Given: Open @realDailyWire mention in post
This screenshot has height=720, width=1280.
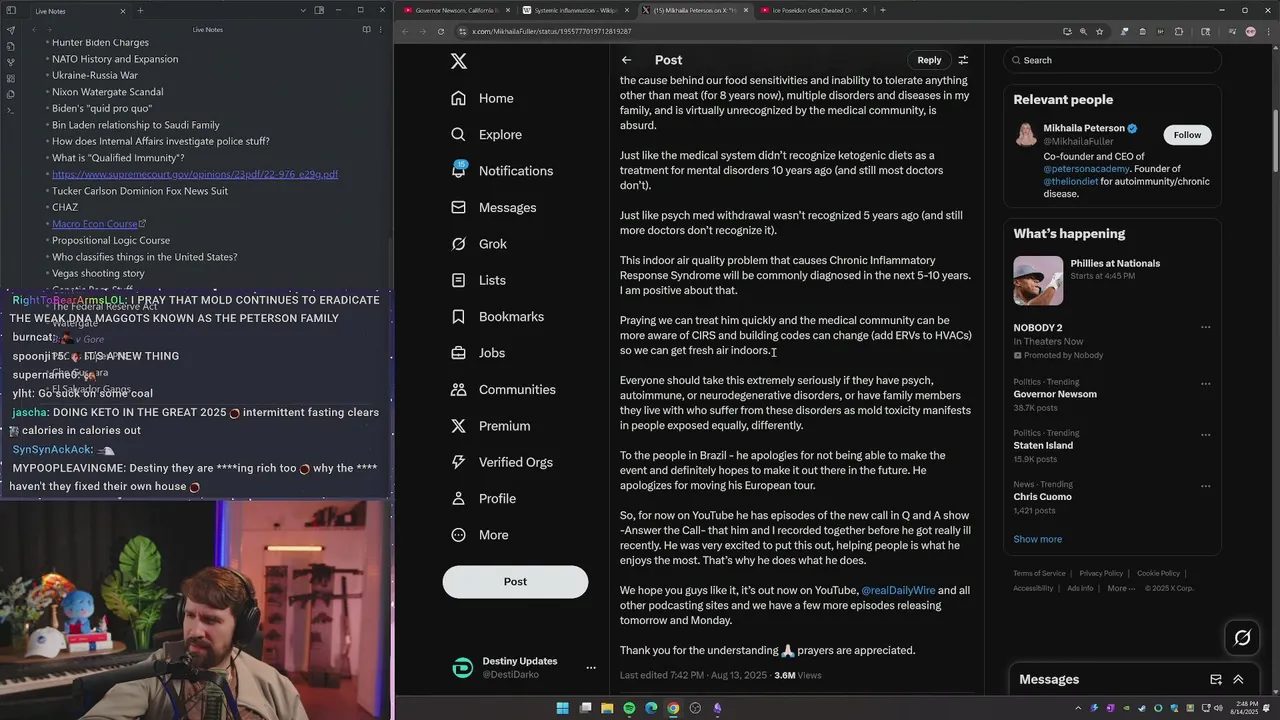Looking at the screenshot, I should pos(898,591).
